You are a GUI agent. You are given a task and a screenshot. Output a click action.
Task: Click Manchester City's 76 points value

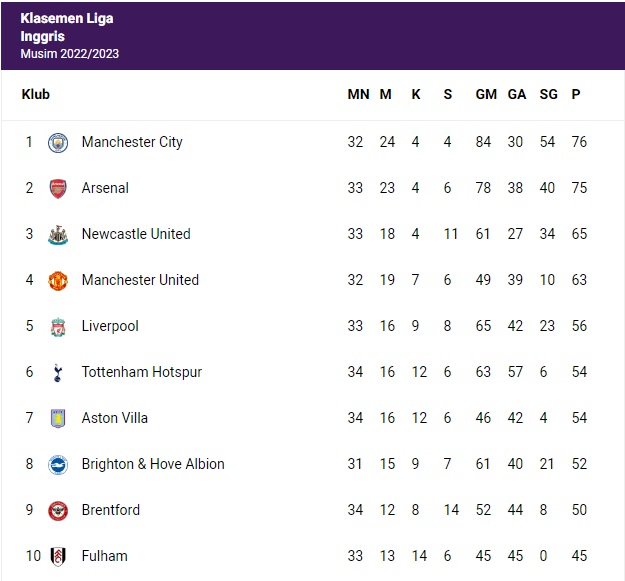[578, 142]
